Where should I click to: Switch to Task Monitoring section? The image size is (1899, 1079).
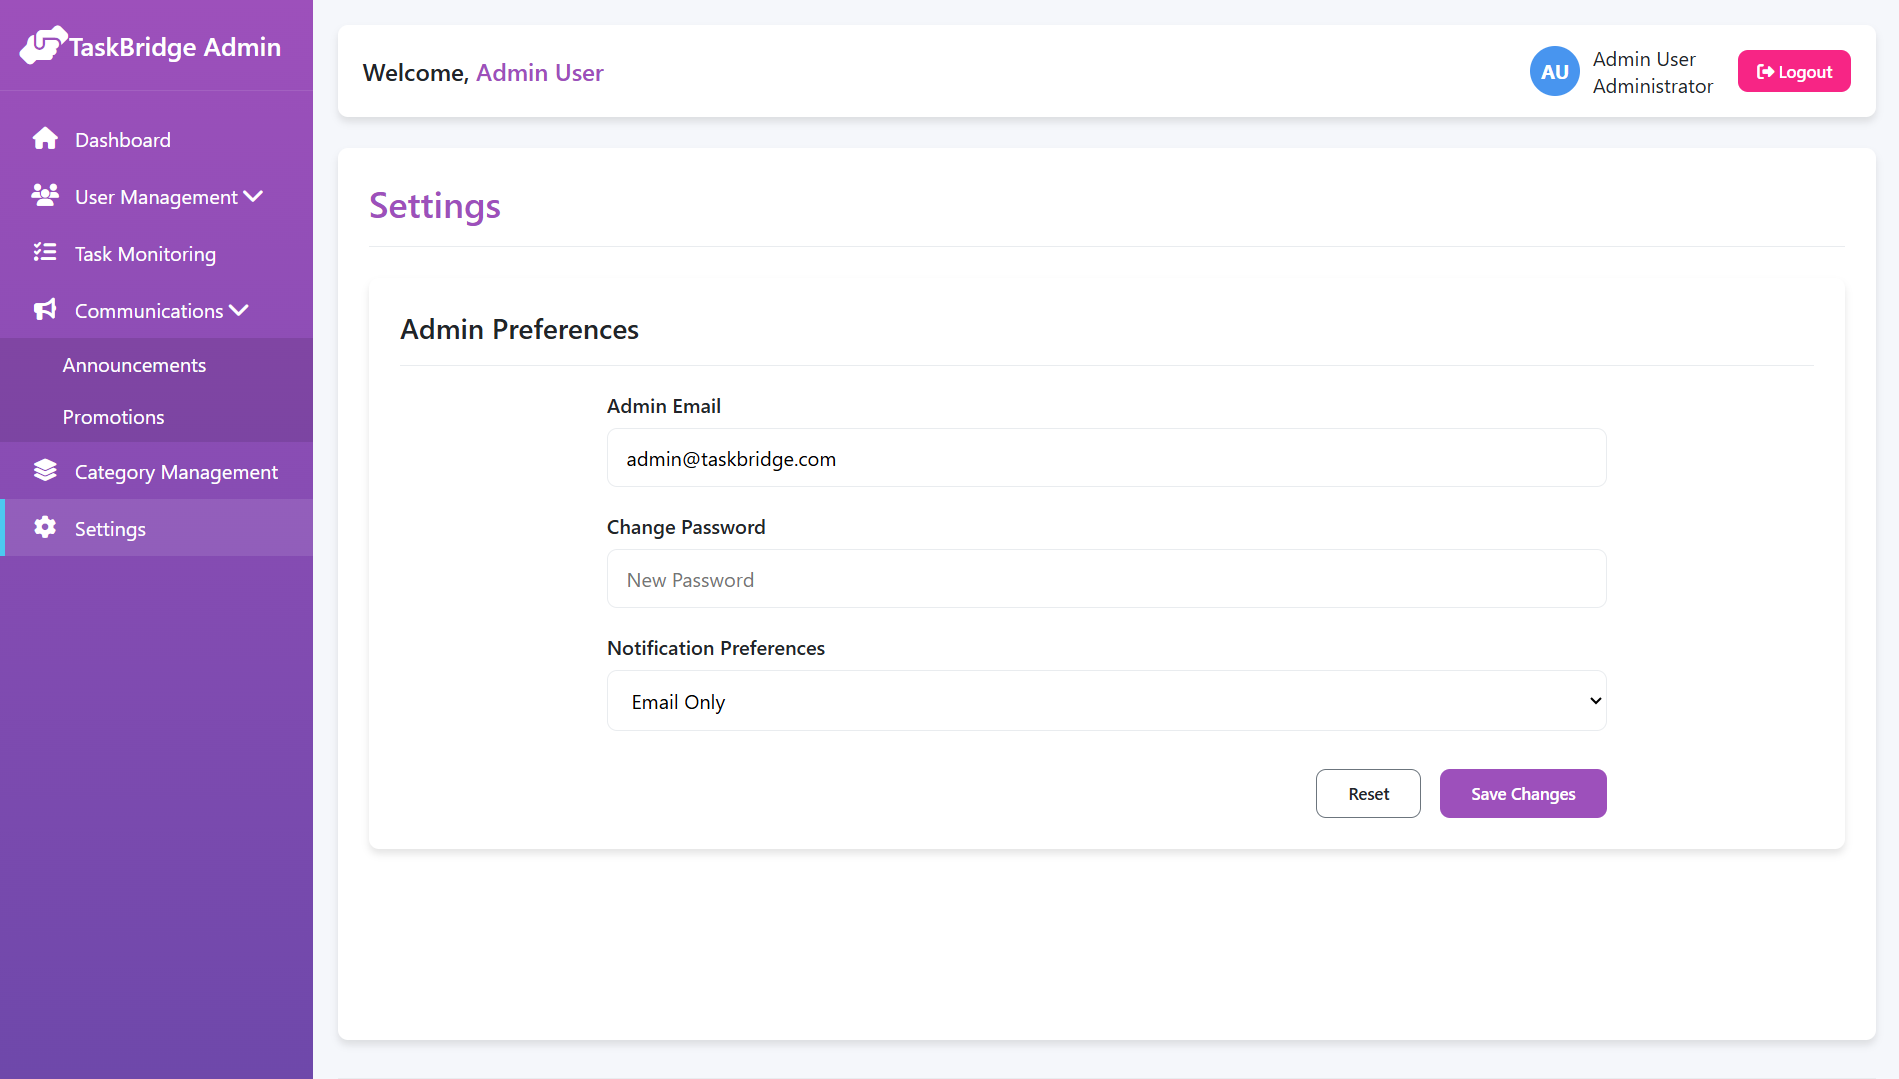click(144, 254)
